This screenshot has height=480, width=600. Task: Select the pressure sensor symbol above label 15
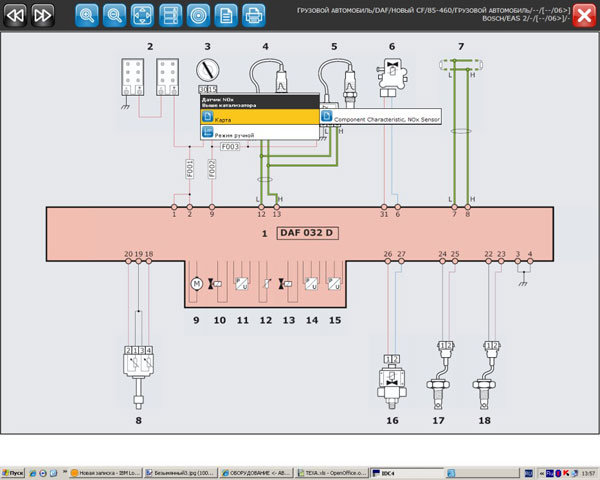tap(334, 284)
